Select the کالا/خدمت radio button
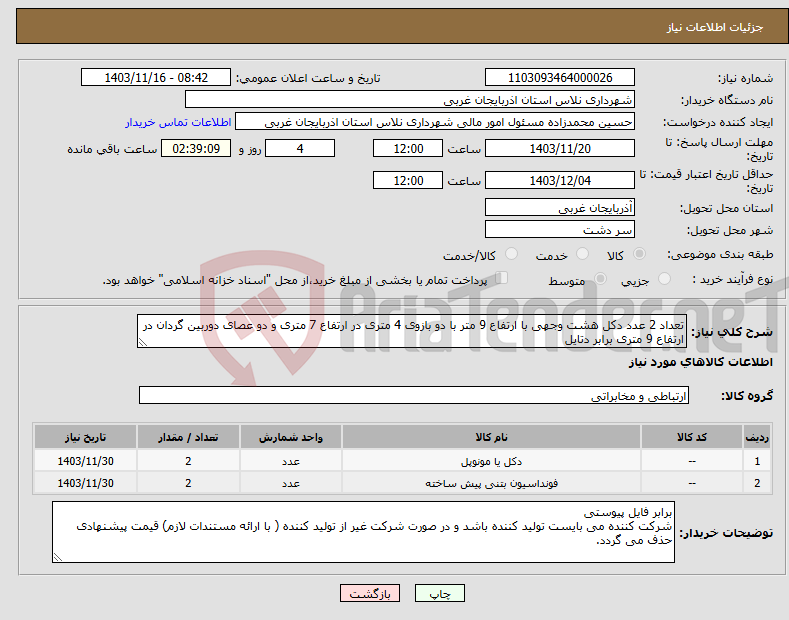This screenshot has width=789, height=620. 511,254
